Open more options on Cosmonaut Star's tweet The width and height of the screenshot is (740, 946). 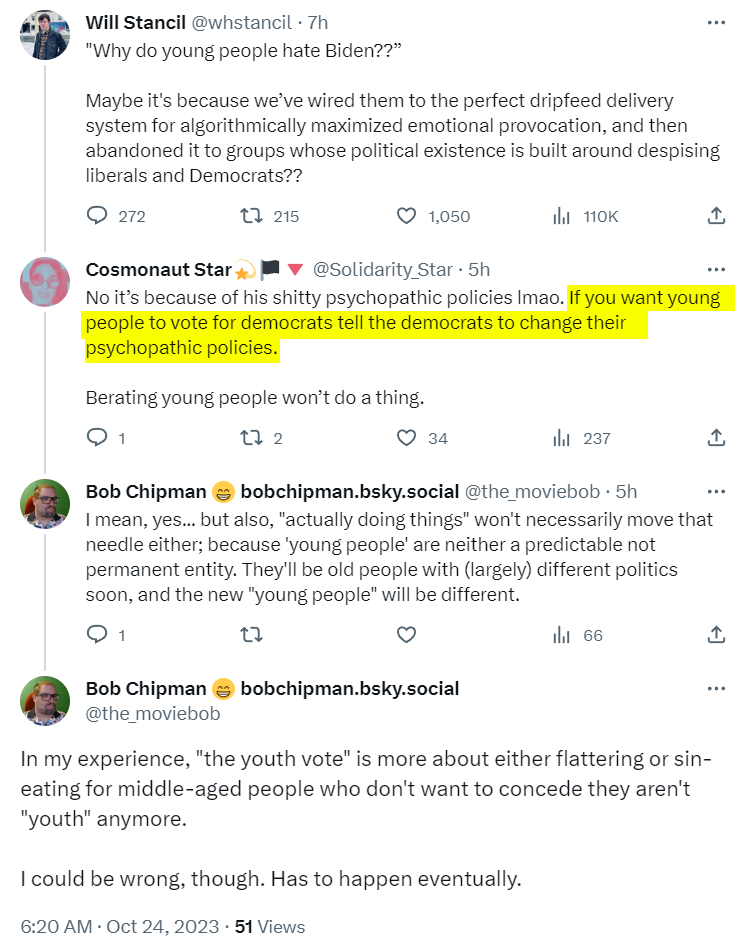(x=716, y=269)
